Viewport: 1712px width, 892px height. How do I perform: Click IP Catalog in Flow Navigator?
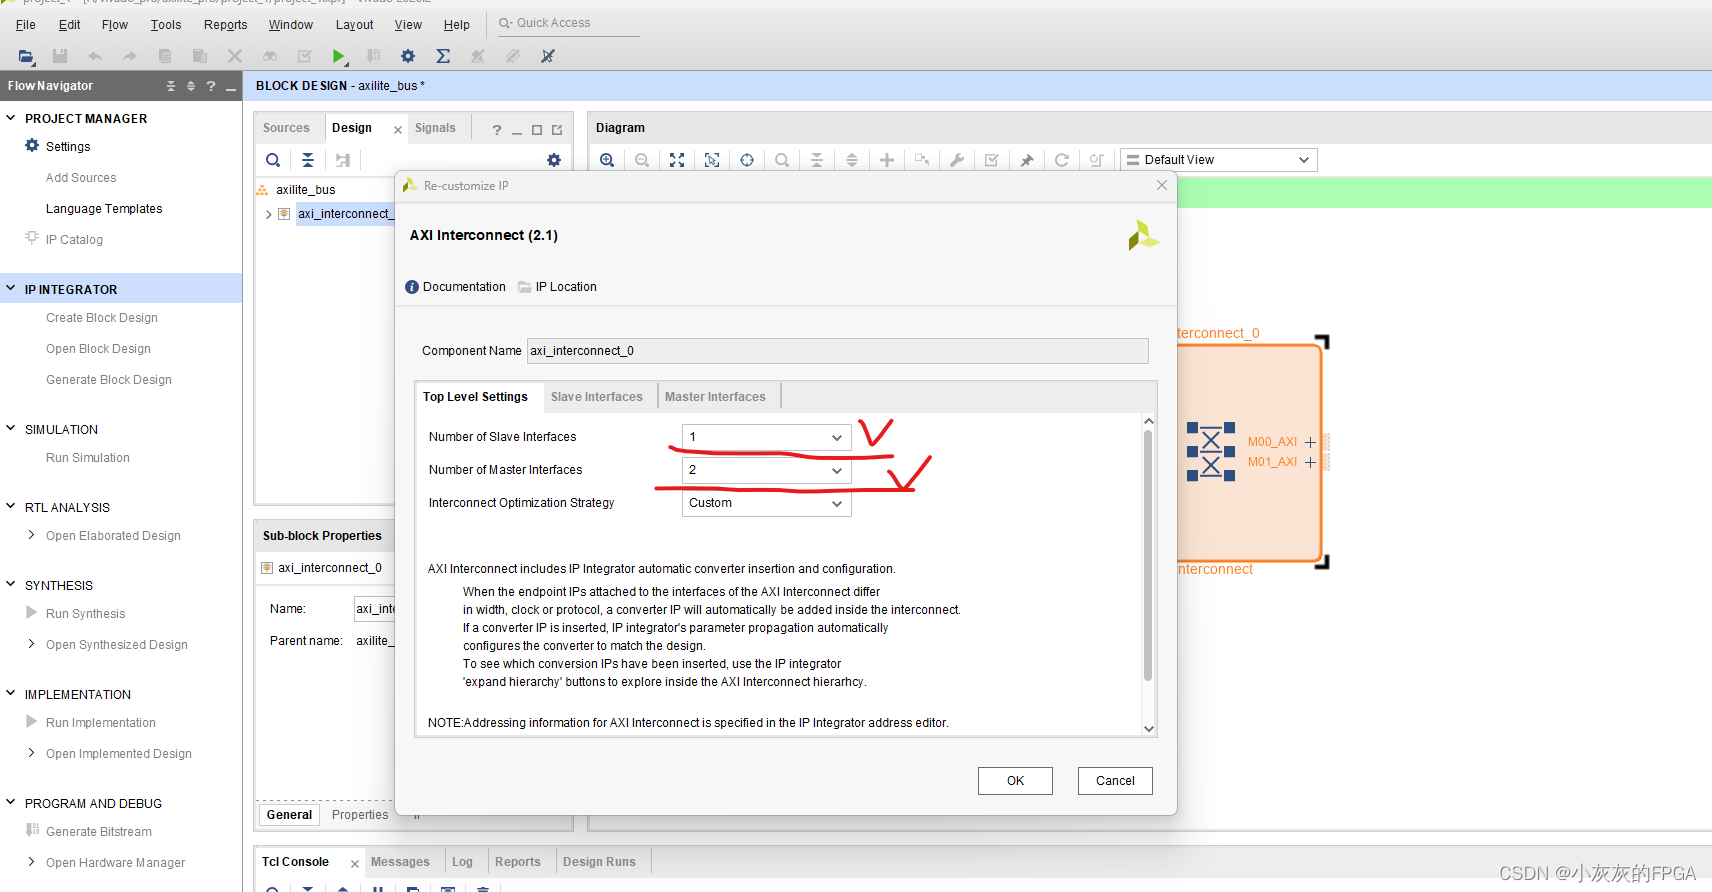coord(74,240)
